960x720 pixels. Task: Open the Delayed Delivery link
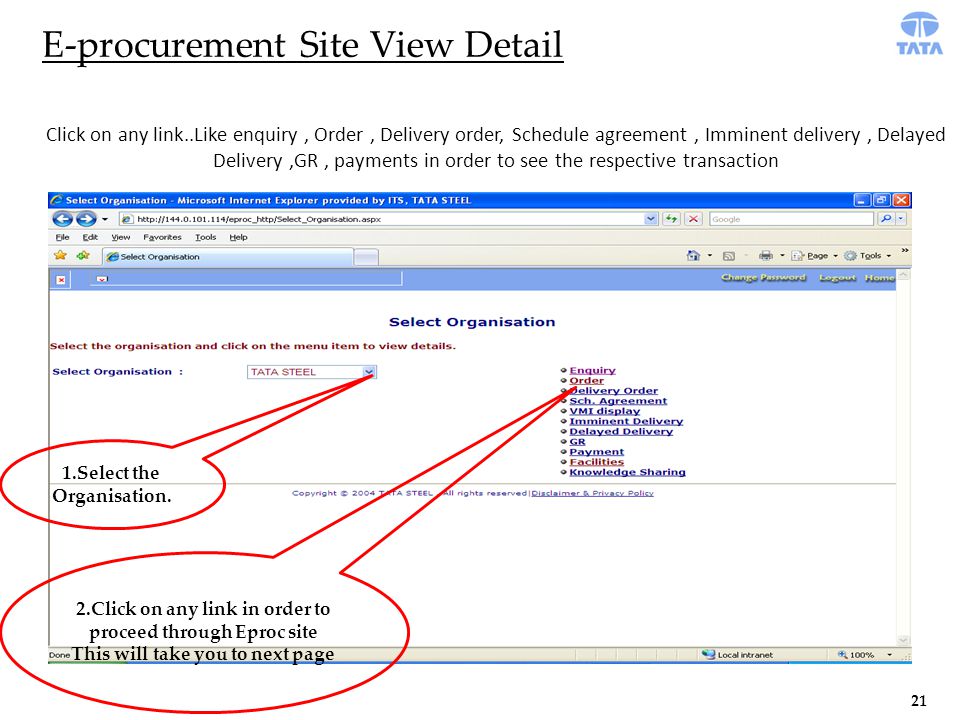(x=621, y=432)
